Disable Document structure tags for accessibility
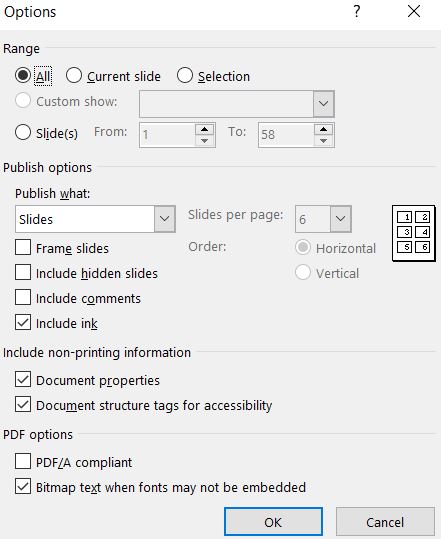Viewport: 441px width, 539px height. pyautogui.click(x=23, y=405)
